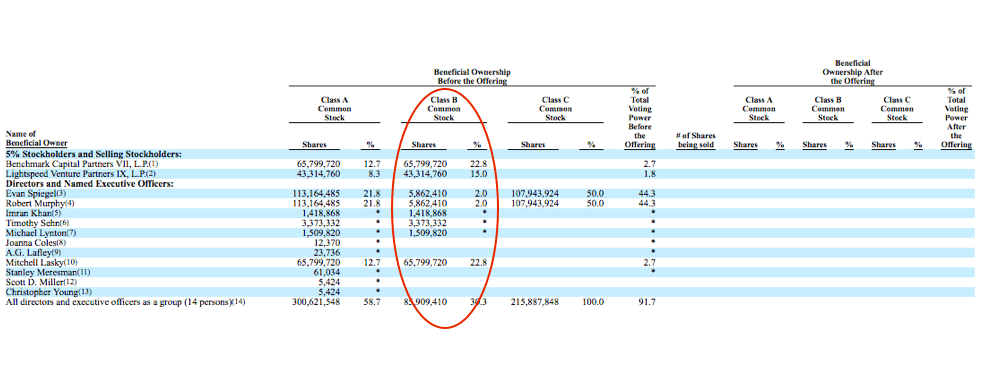Image resolution: width=1004 pixels, height=381 pixels.
Task: Select Imran Khan's Class B shares '1,418,868'
Action: pyautogui.click(x=427, y=213)
